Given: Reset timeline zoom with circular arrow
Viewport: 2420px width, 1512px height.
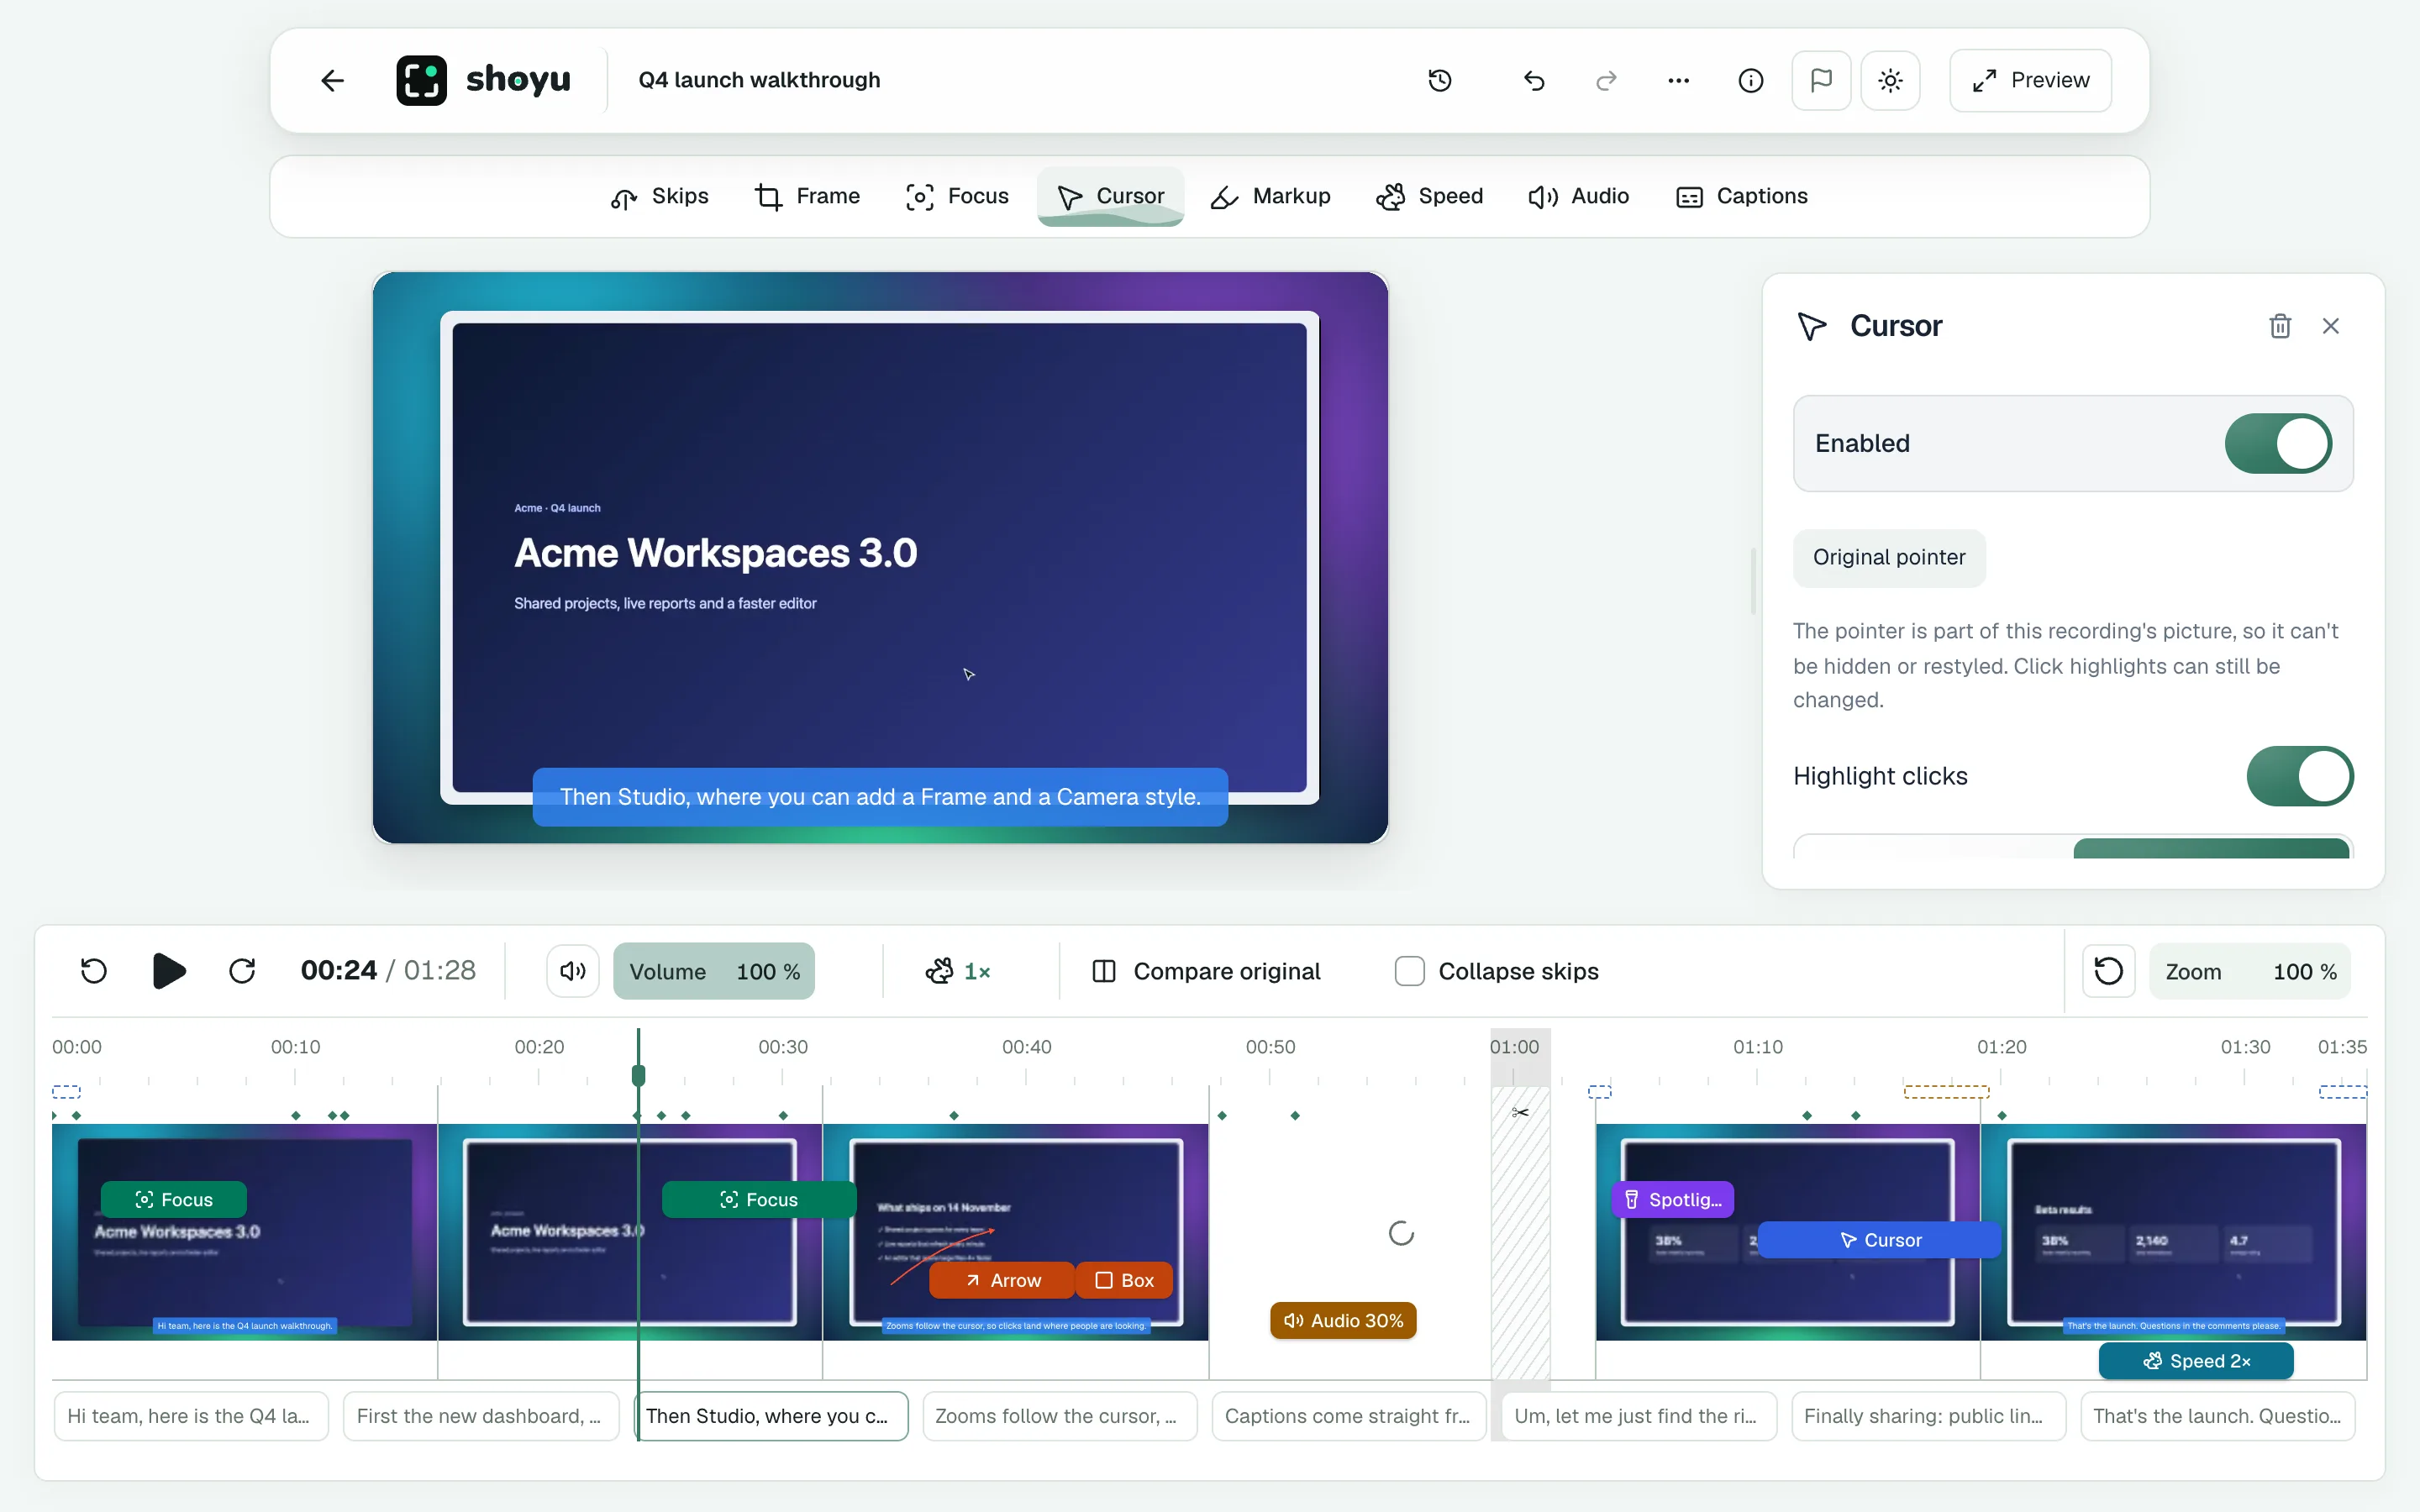Looking at the screenshot, I should point(2109,971).
